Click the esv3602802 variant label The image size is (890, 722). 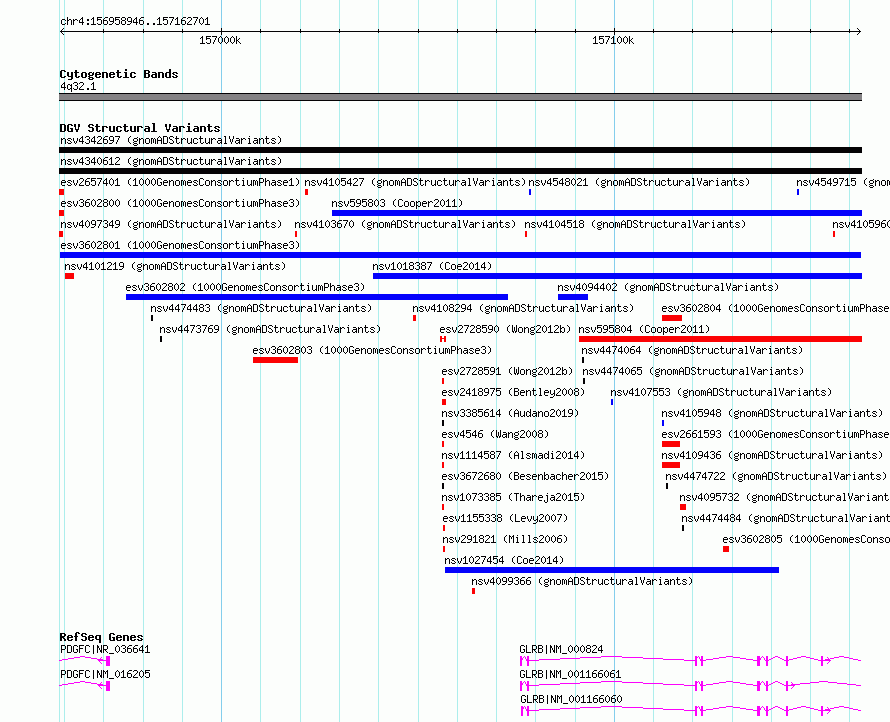tap(245, 287)
